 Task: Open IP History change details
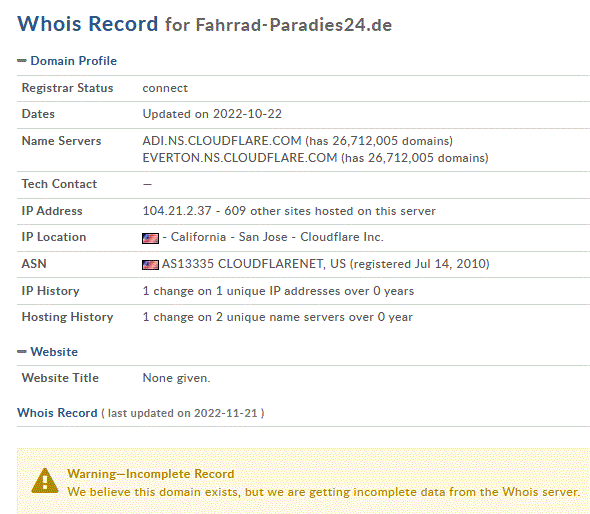(278, 291)
